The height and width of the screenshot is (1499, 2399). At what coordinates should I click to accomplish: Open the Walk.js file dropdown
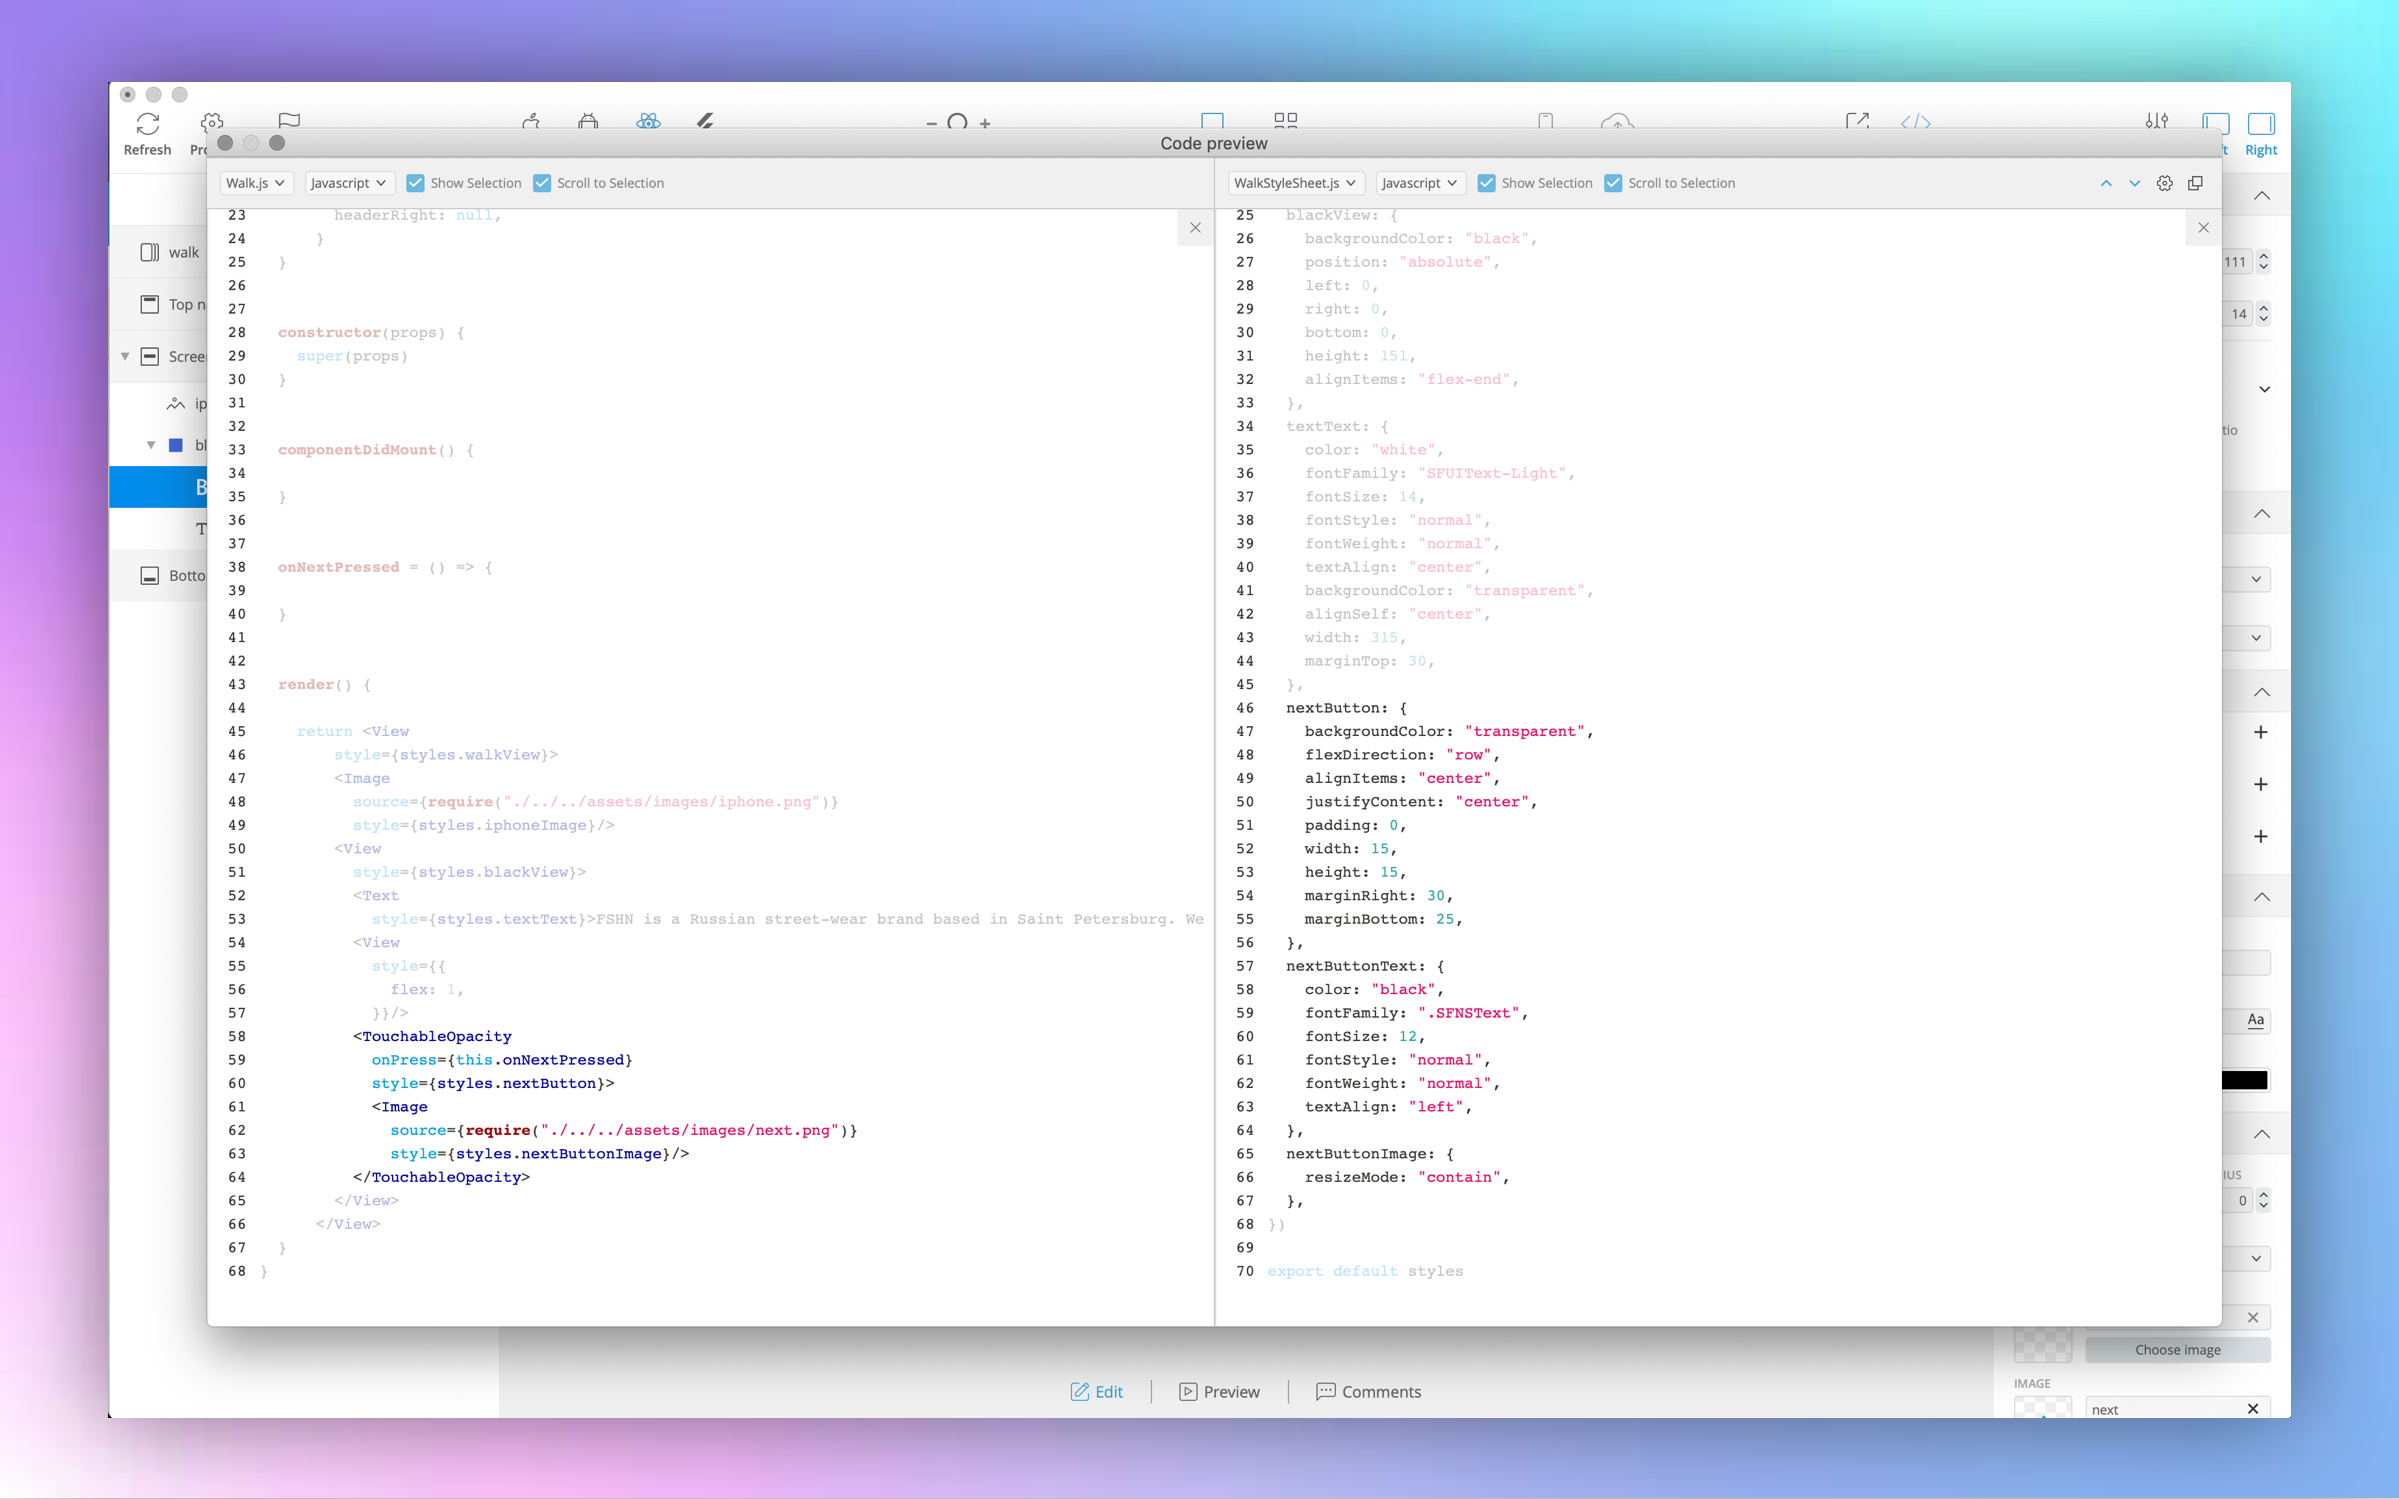tap(256, 183)
